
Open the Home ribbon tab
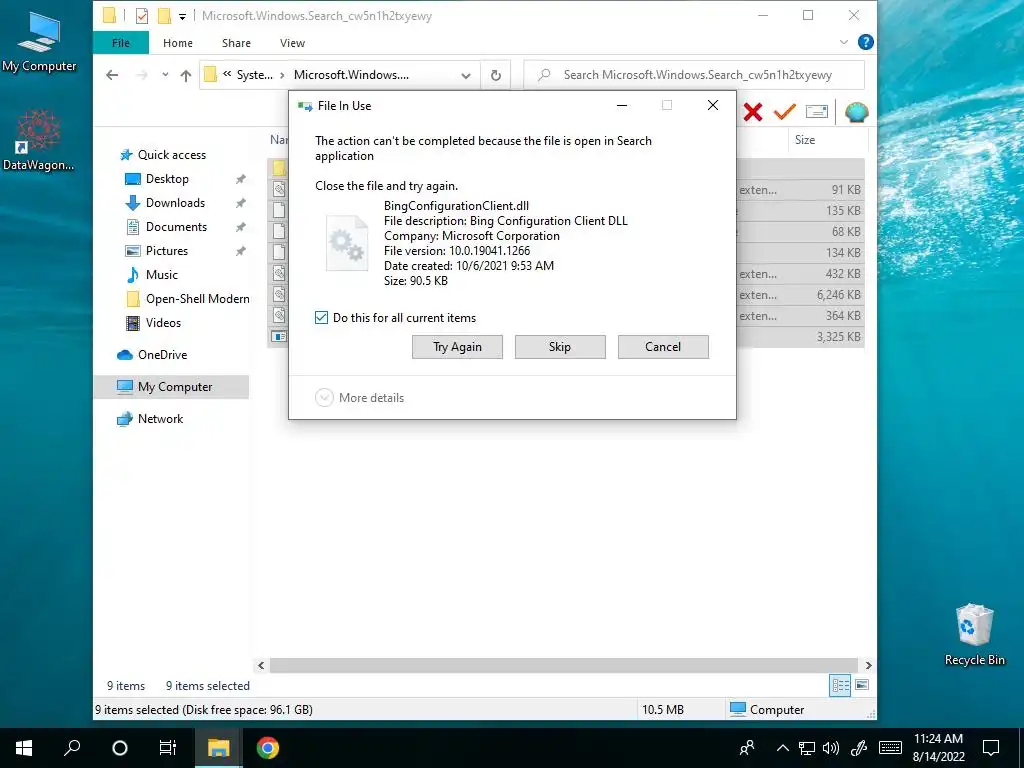pos(178,43)
